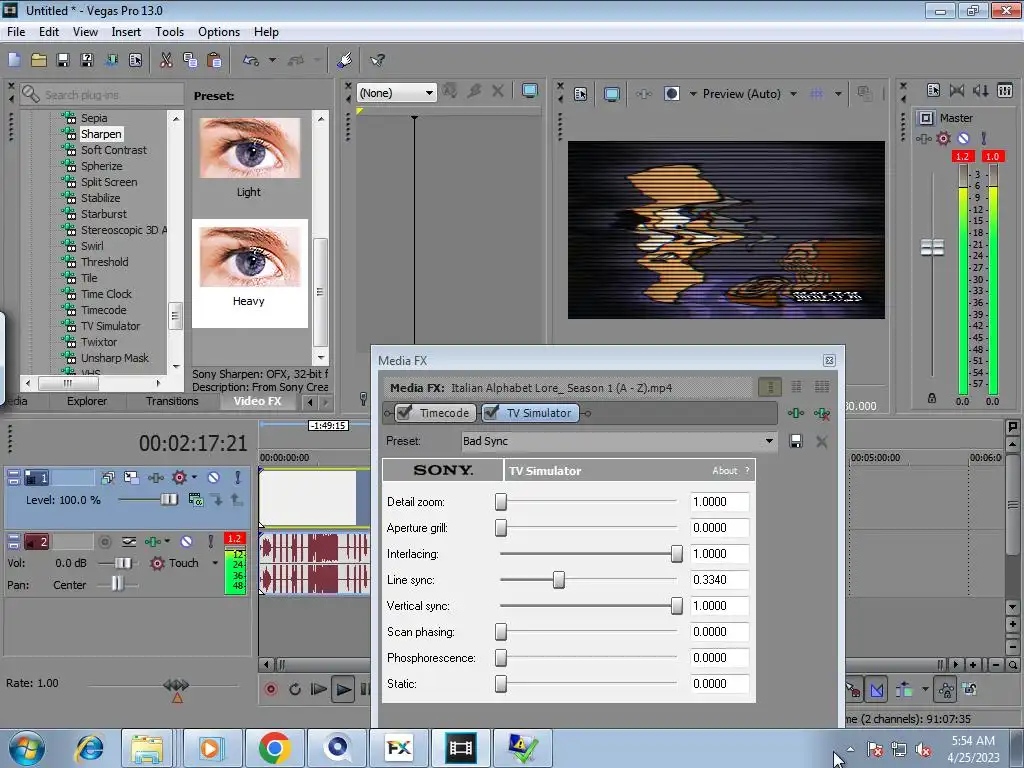Open the What's This help icon
1024x768 pixels.
377,60
